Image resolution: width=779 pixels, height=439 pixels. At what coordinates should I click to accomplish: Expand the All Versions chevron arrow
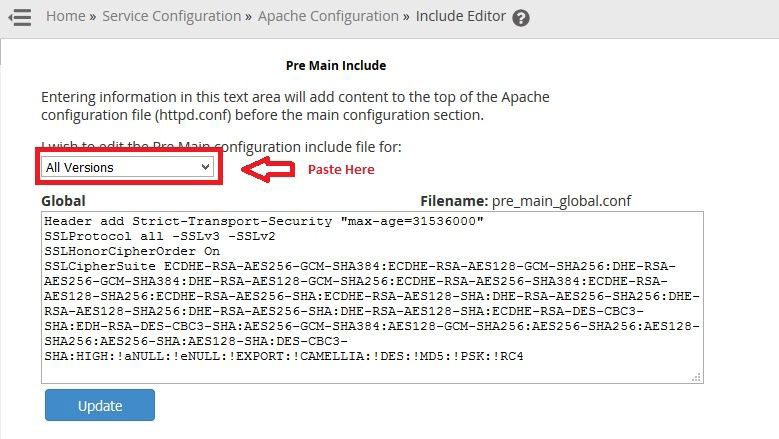pos(205,167)
